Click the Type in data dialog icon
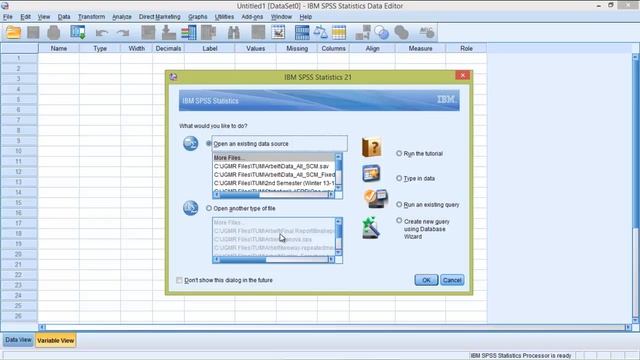Screen dimensions: 640x360 pyautogui.click(x=371, y=173)
